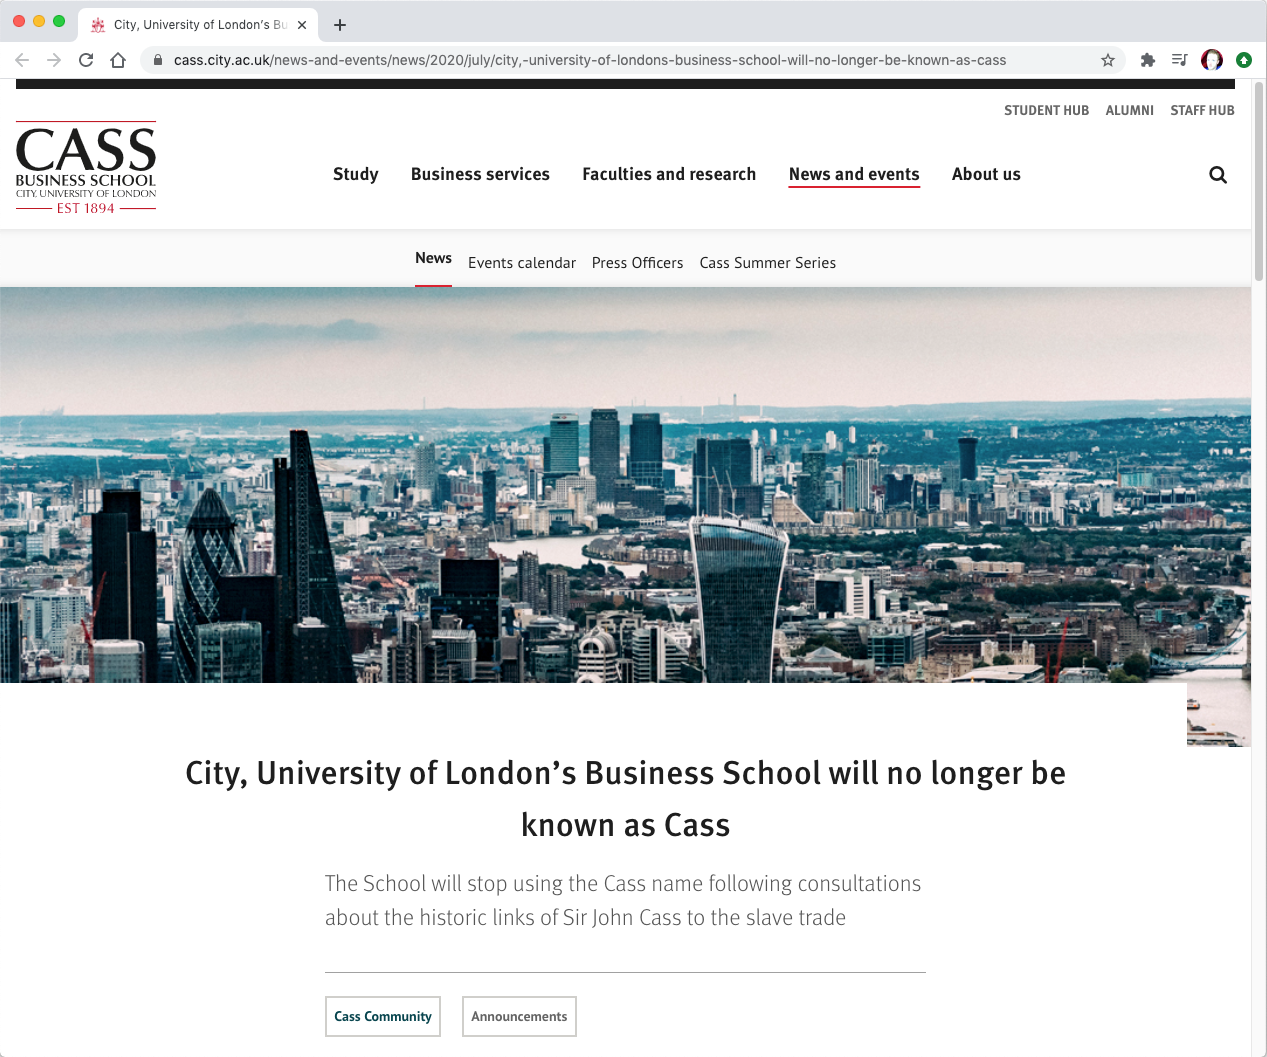The width and height of the screenshot is (1267, 1057).
Task: Click the green update indicator icon
Action: [1244, 60]
